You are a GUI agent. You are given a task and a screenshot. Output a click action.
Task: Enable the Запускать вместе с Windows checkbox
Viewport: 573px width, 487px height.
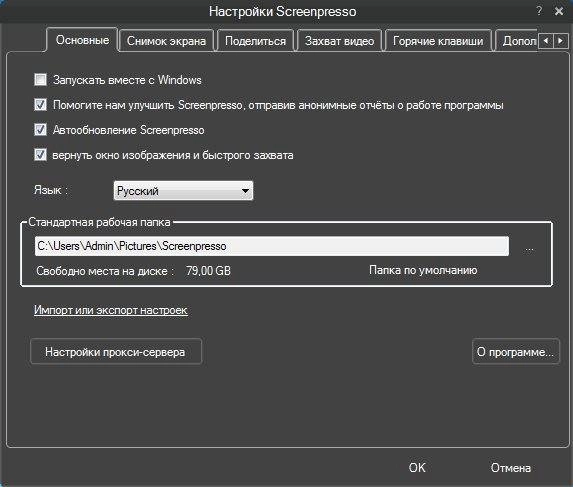(x=41, y=80)
